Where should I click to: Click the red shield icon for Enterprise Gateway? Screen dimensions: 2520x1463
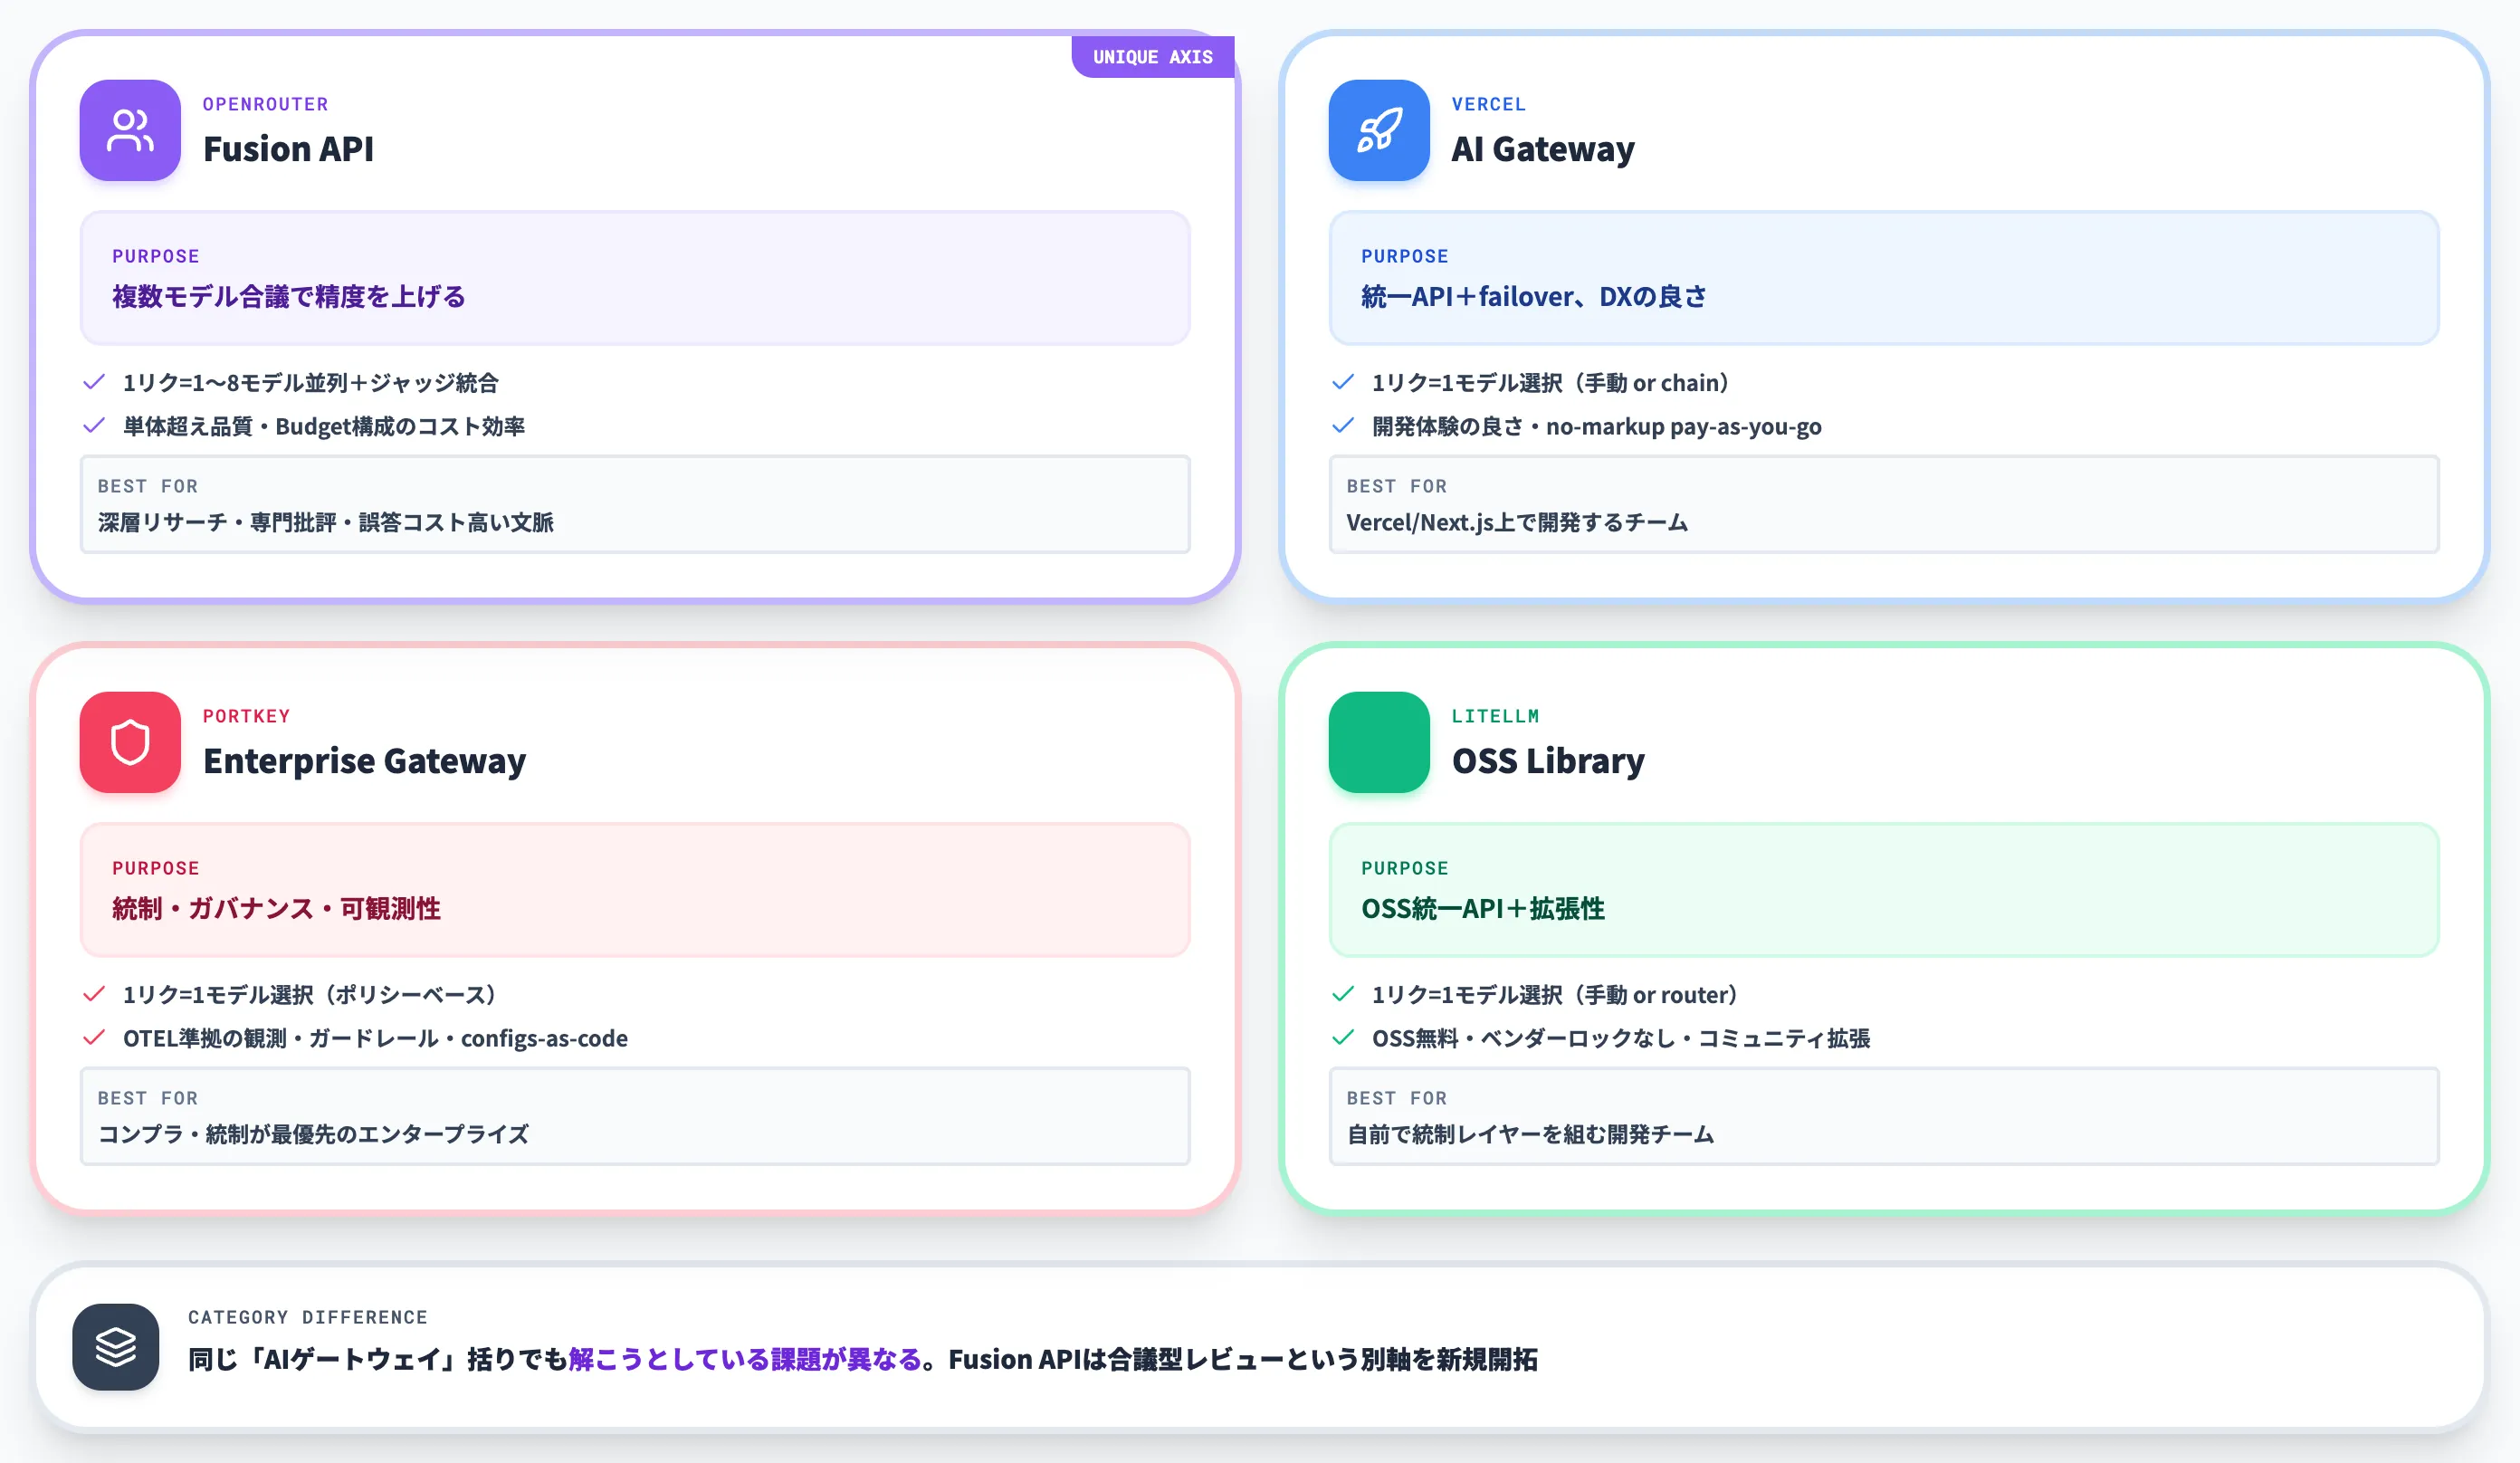click(130, 742)
